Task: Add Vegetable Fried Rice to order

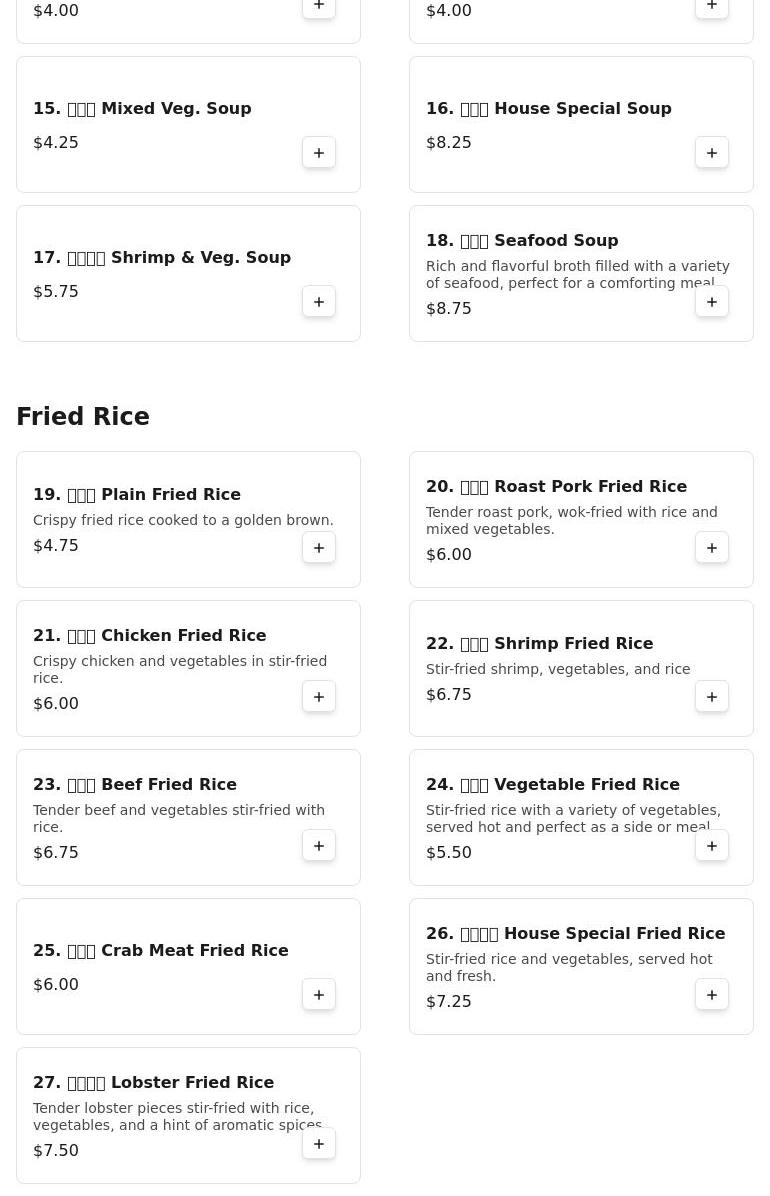Action: click(712, 846)
